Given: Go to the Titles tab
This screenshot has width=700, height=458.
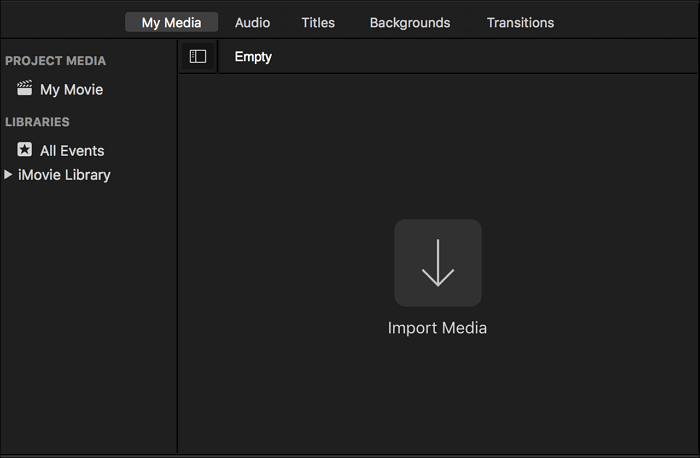Looking at the screenshot, I should click(318, 22).
